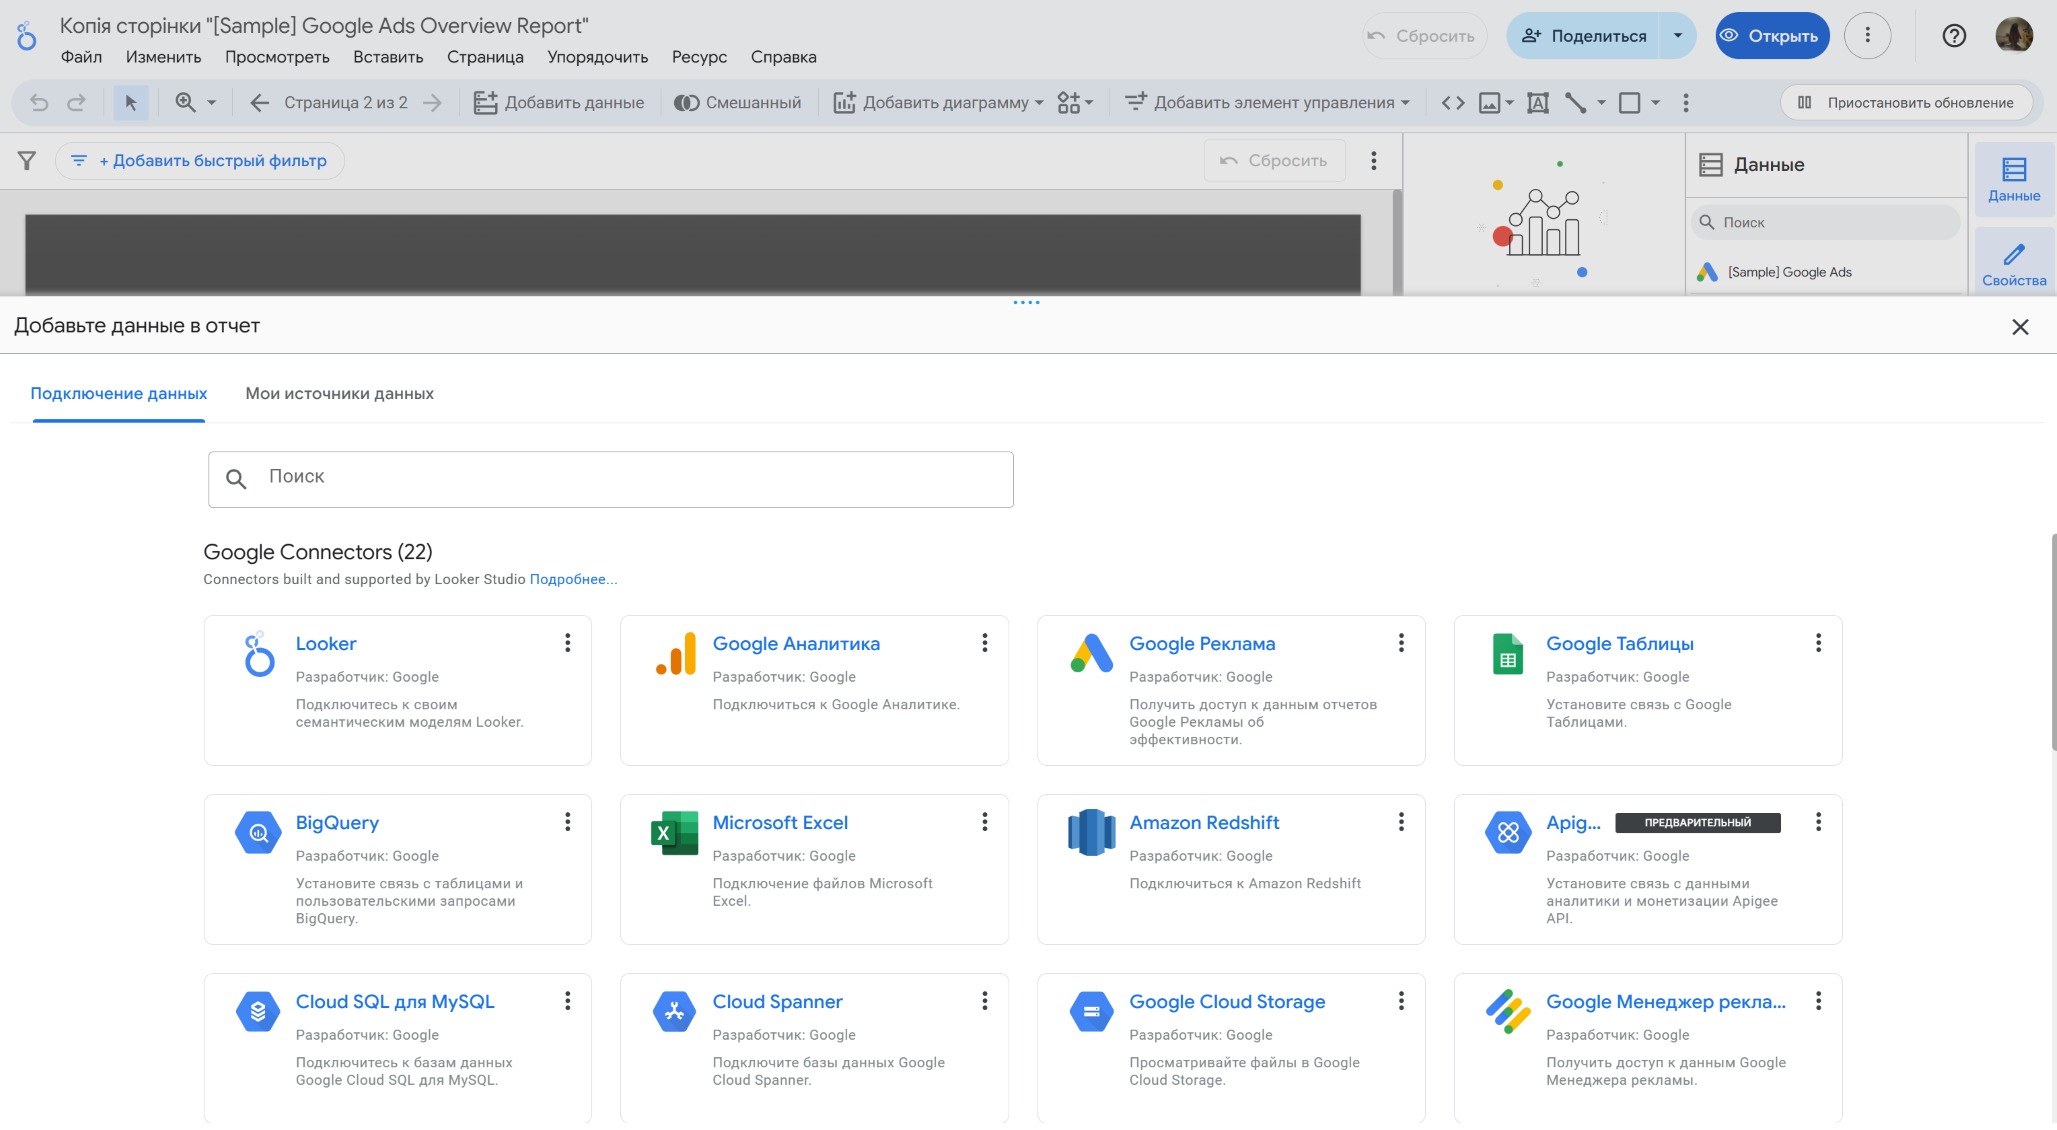Expand Добавить элемент управления dropdown

(x=1405, y=102)
